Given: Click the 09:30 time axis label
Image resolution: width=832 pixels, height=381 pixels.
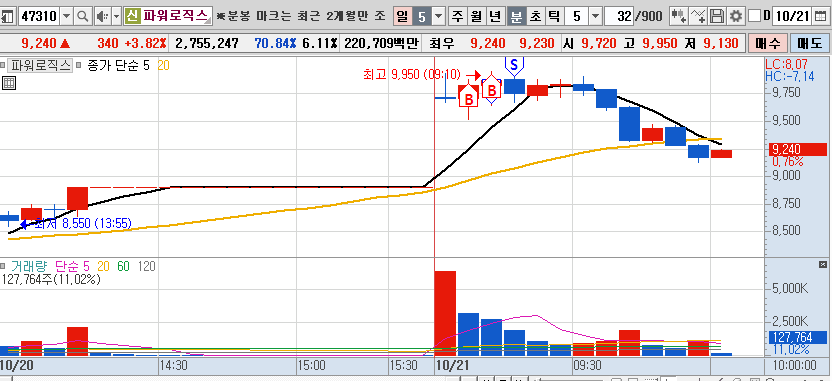Looking at the screenshot, I should pos(586,366).
